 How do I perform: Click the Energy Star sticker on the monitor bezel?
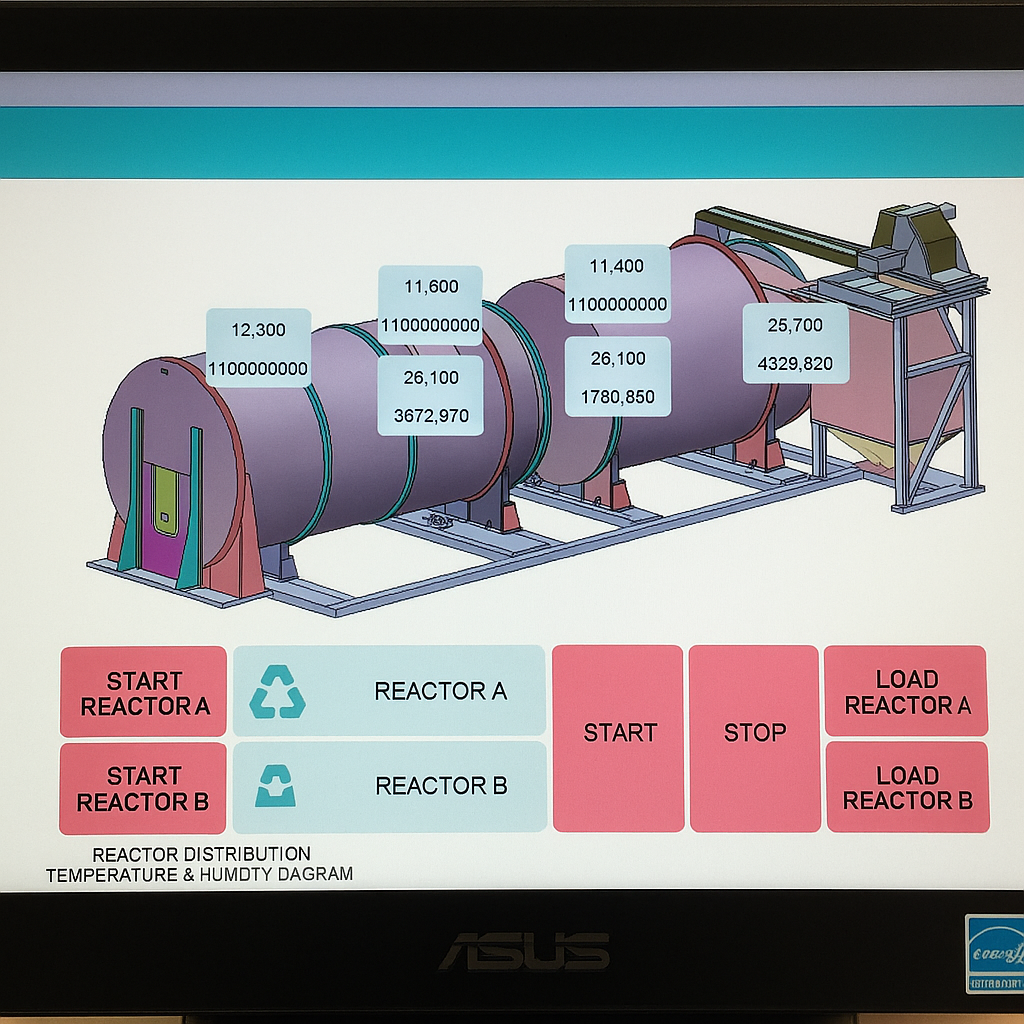[x=994, y=954]
